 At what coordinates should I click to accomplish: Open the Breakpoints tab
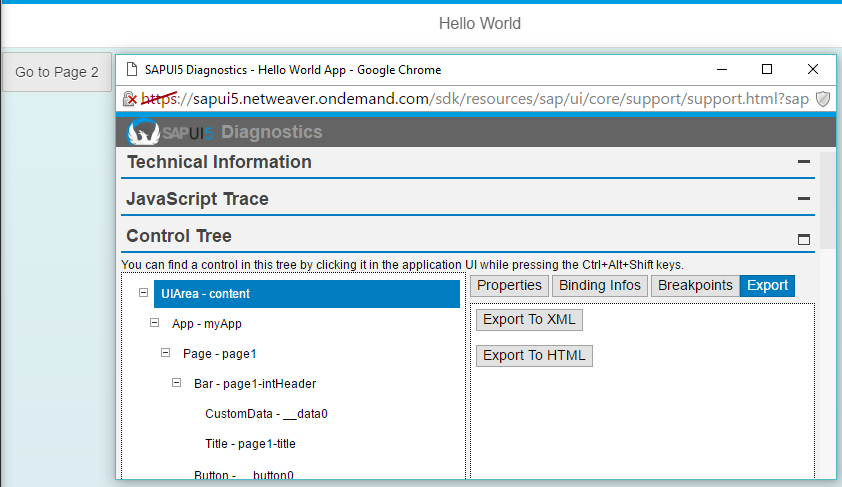tap(695, 286)
